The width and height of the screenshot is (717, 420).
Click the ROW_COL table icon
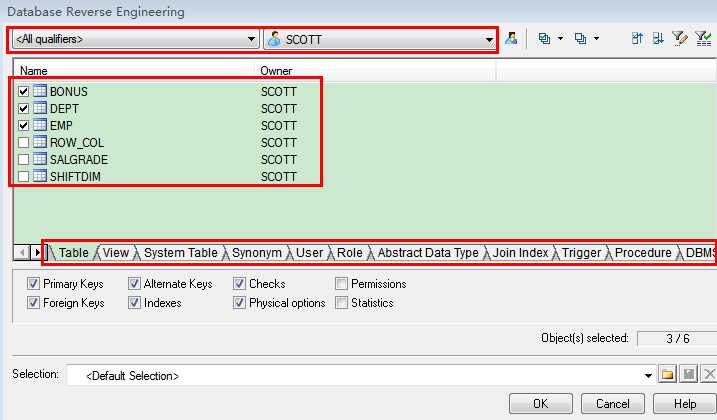point(40,142)
